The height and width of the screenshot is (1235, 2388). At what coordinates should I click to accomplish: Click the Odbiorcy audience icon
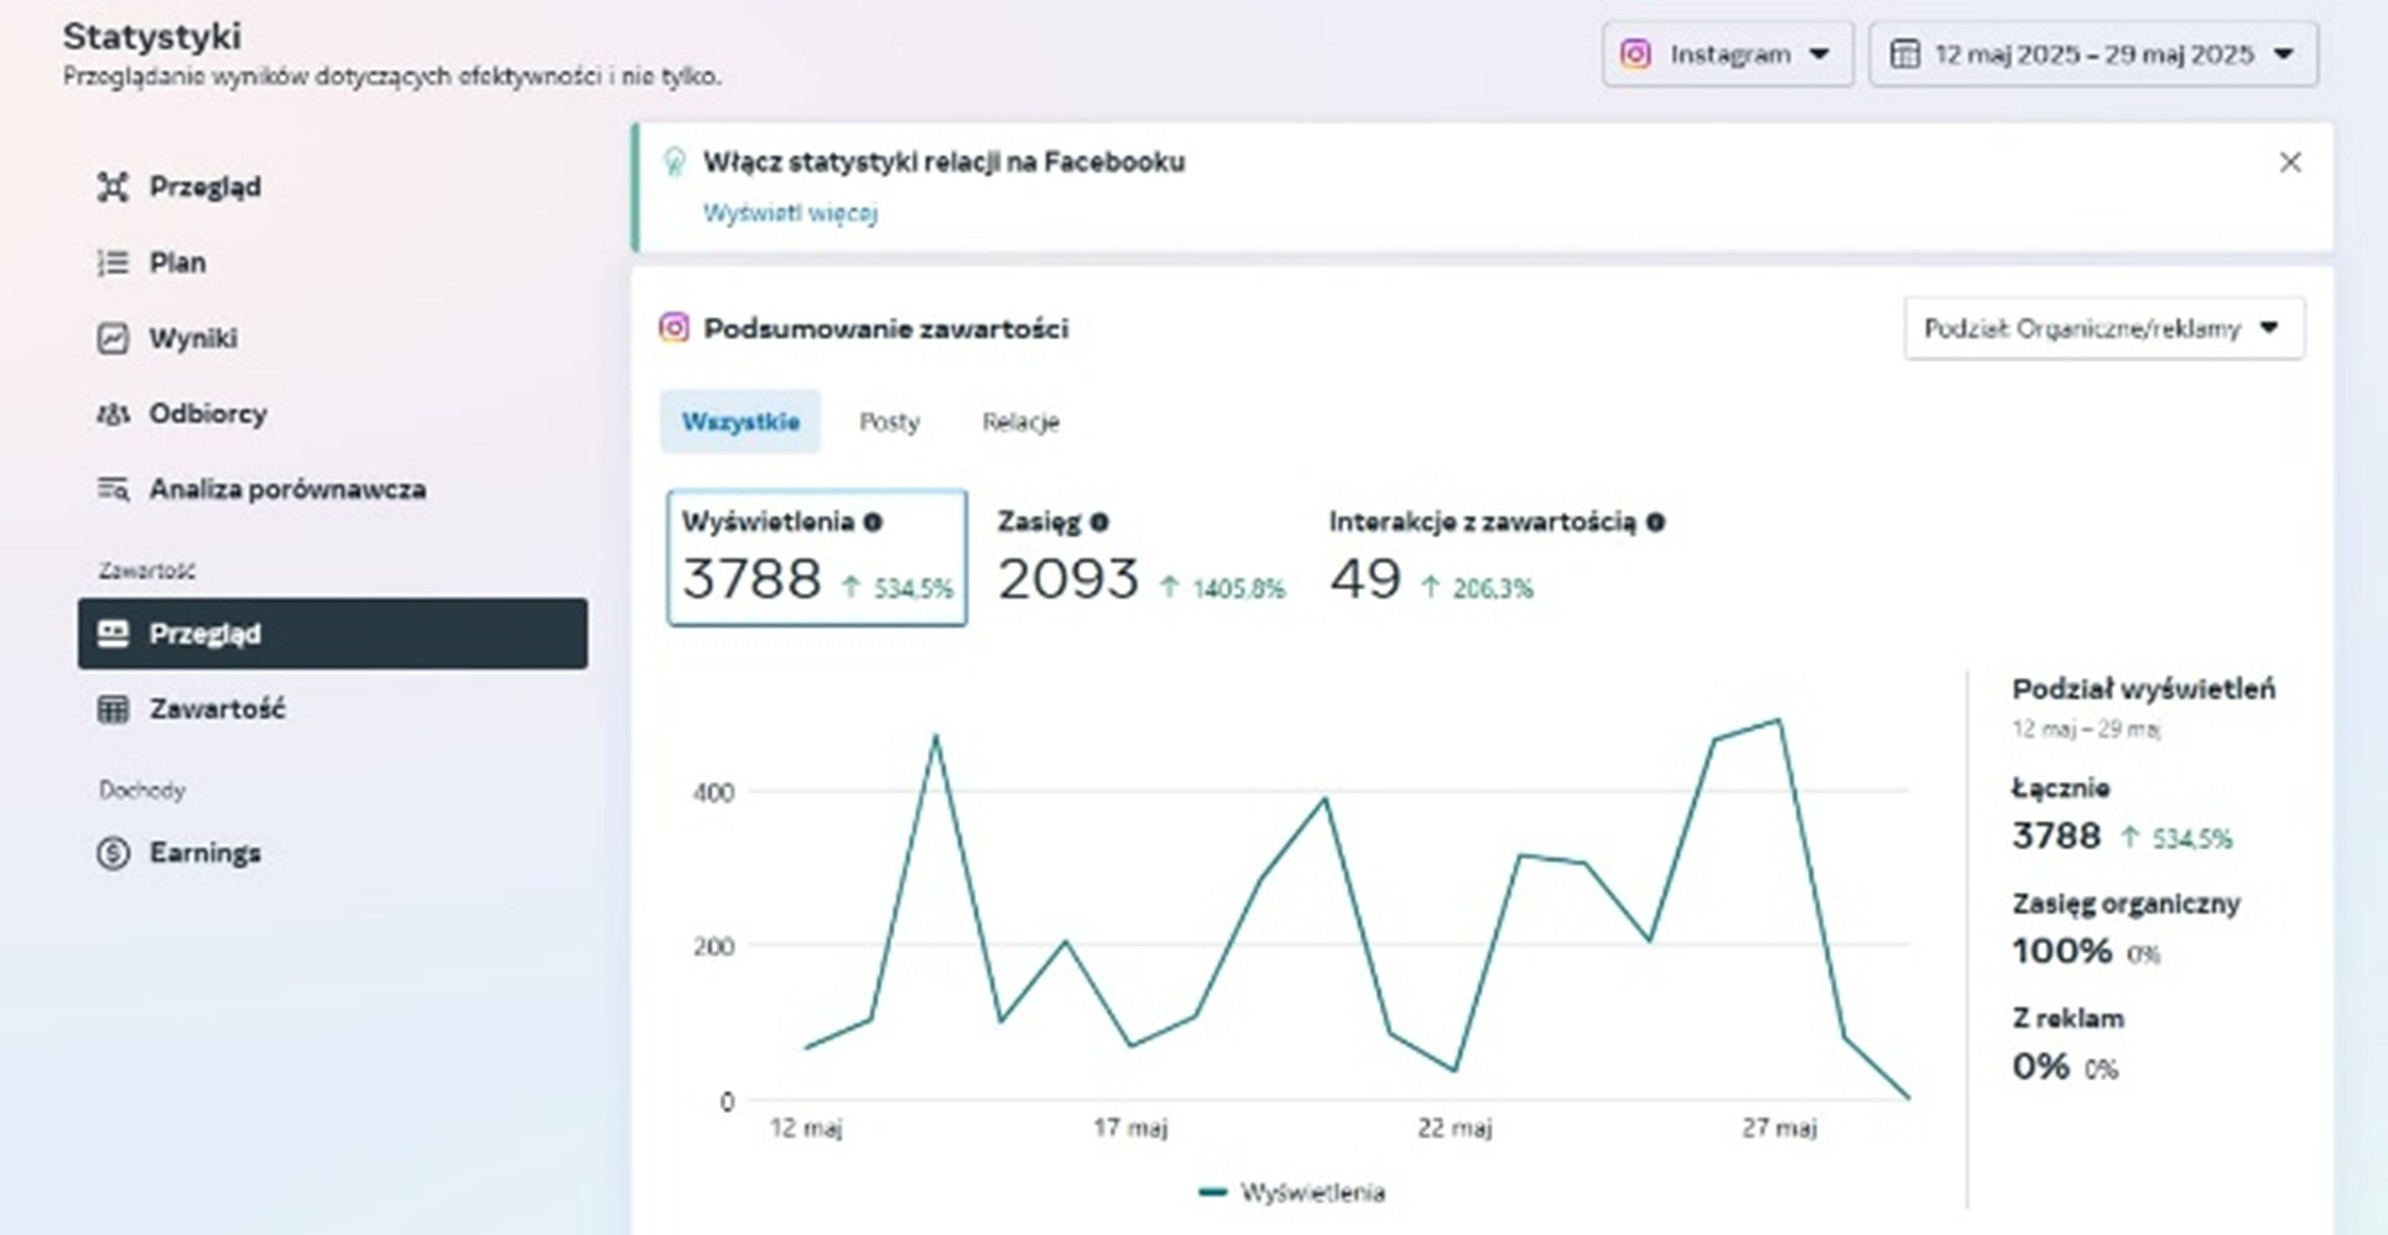coord(112,414)
